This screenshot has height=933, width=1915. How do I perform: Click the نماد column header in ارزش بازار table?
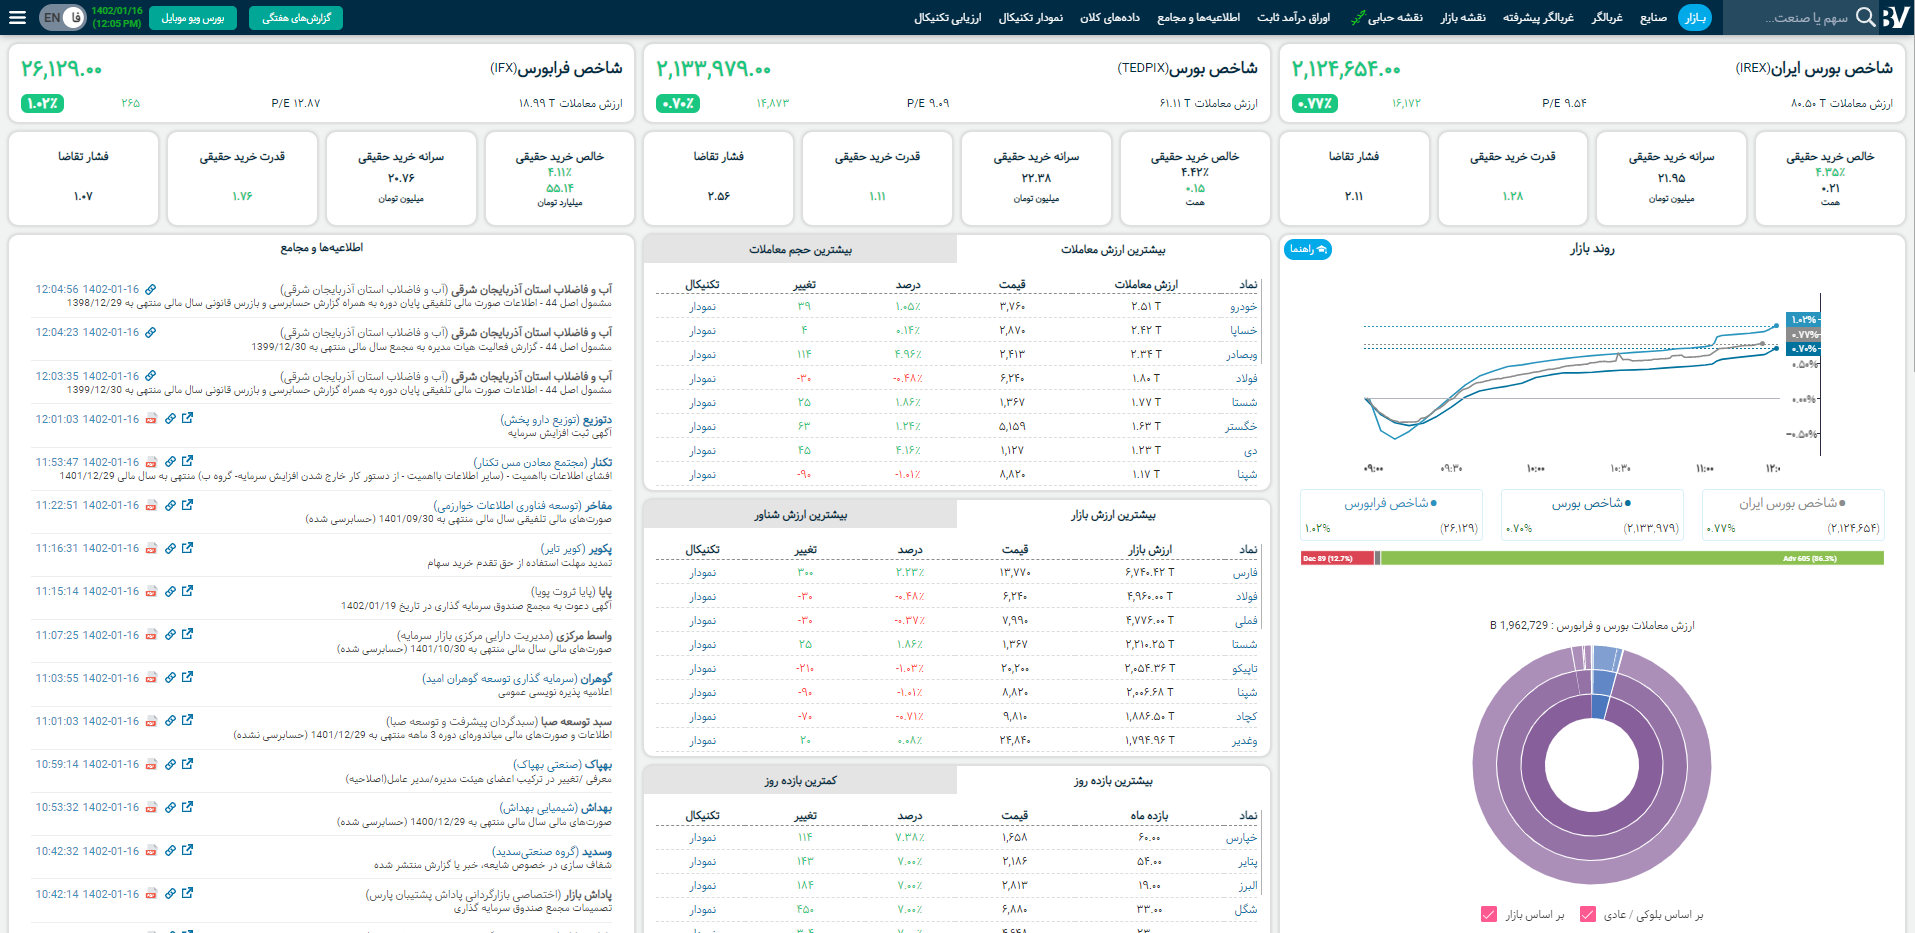click(1248, 549)
